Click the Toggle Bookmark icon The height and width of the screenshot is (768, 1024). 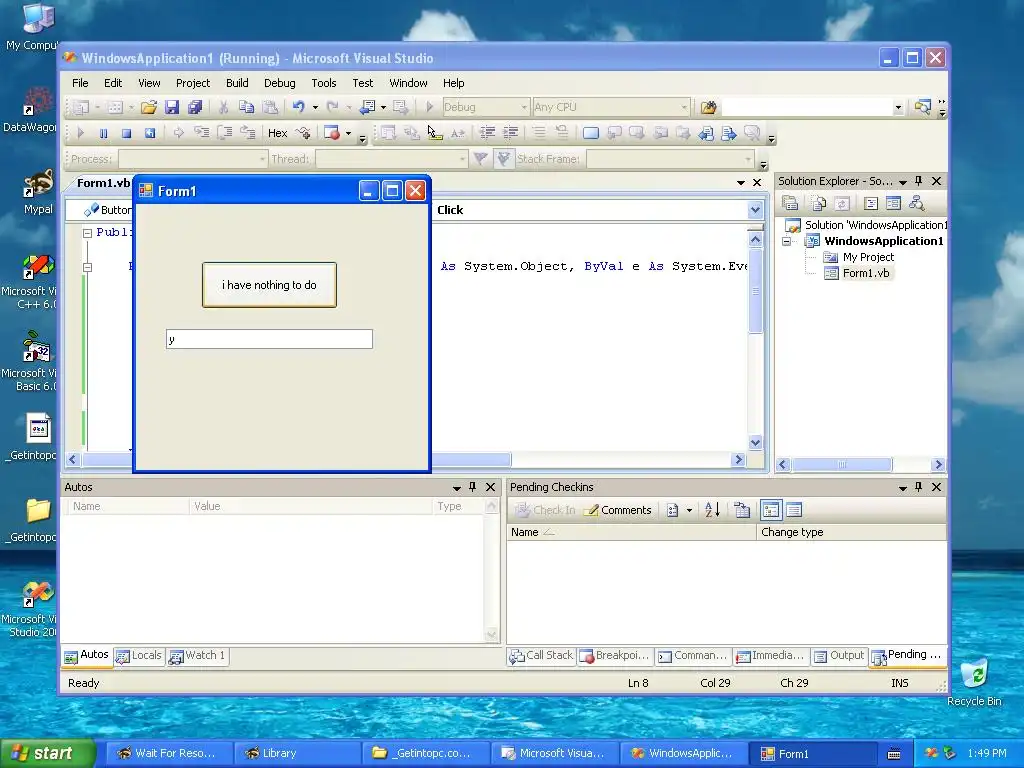point(590,133)
